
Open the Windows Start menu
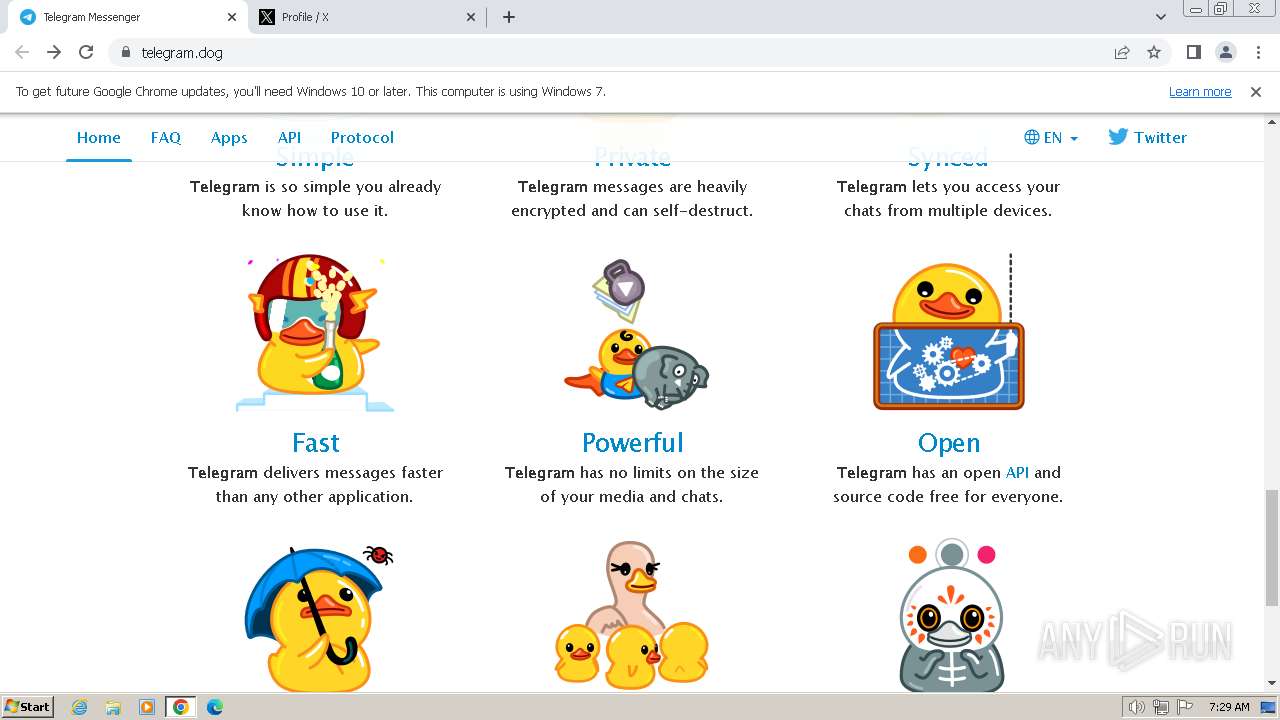(x=28, y=707)
